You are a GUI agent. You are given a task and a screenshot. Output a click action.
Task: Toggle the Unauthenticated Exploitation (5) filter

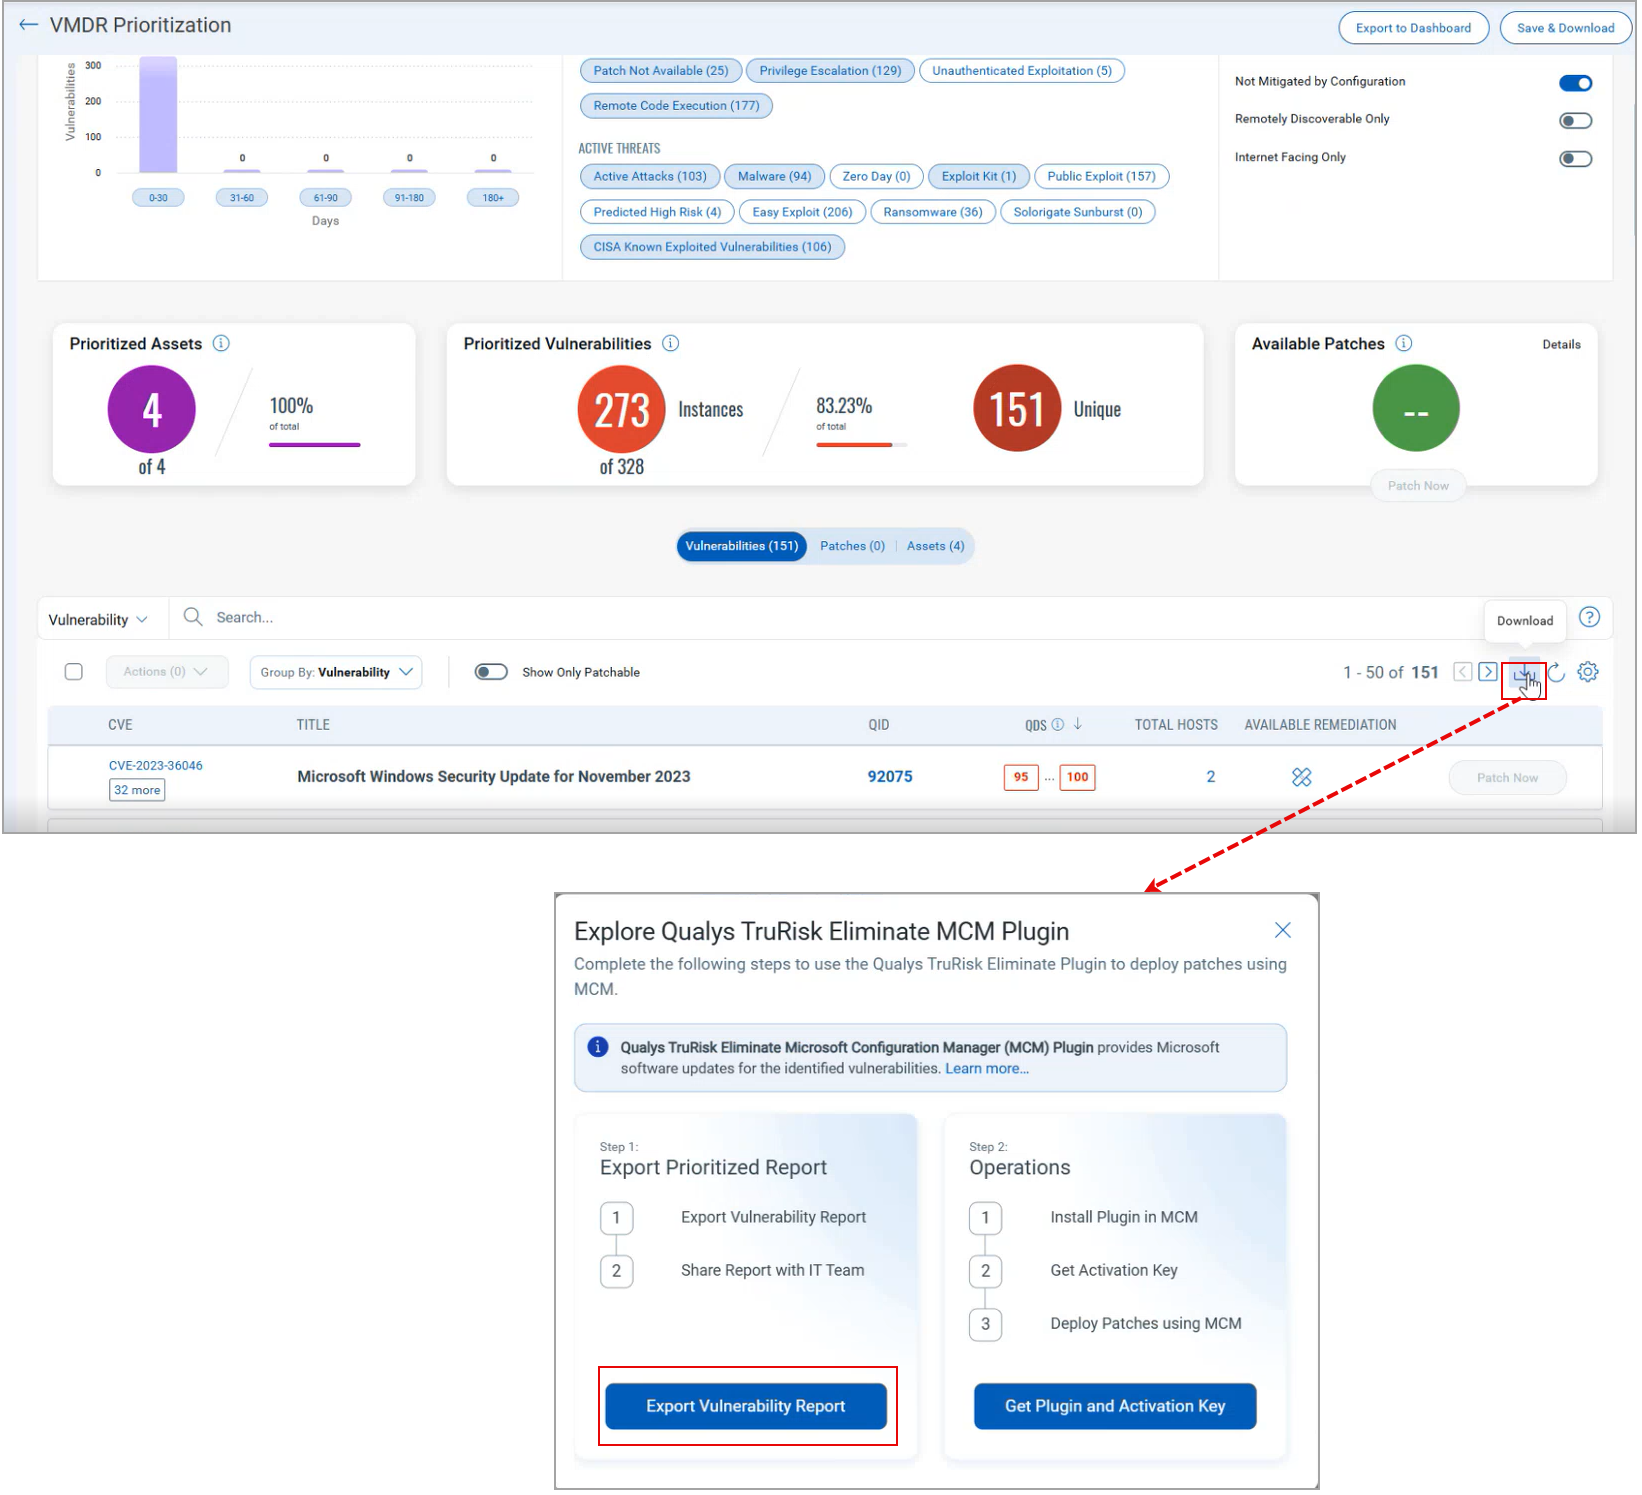[x=1022, y=71]
